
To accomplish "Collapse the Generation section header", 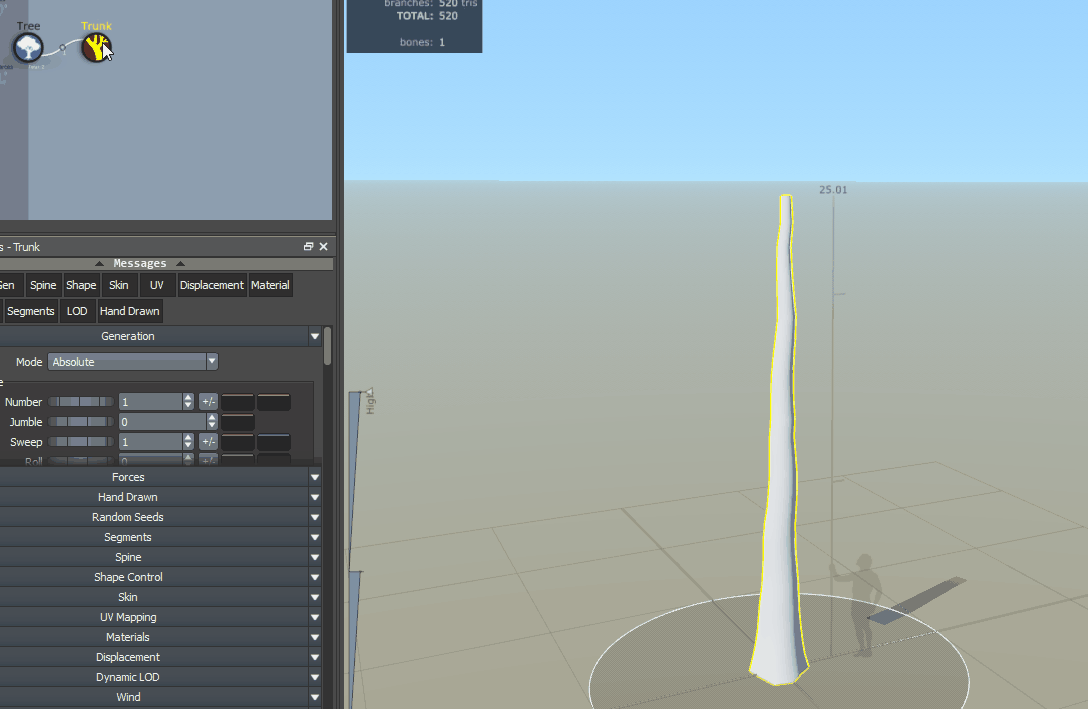I will (160, 336).
